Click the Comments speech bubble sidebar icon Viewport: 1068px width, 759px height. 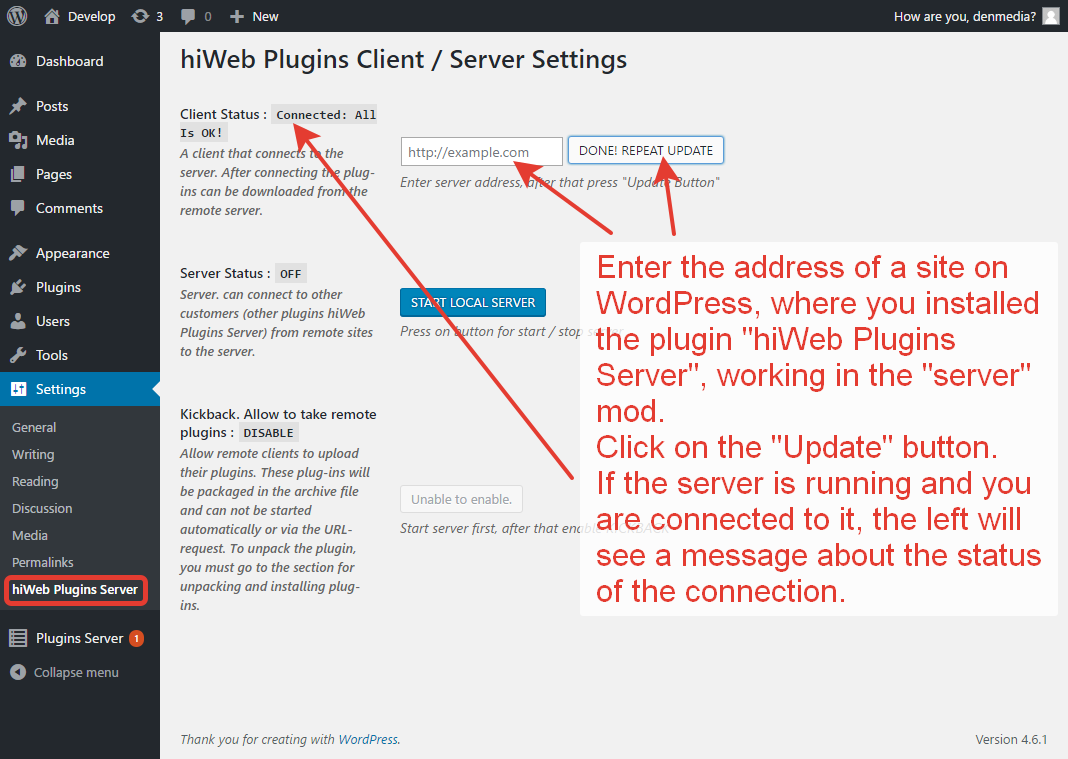coord(18,208)
